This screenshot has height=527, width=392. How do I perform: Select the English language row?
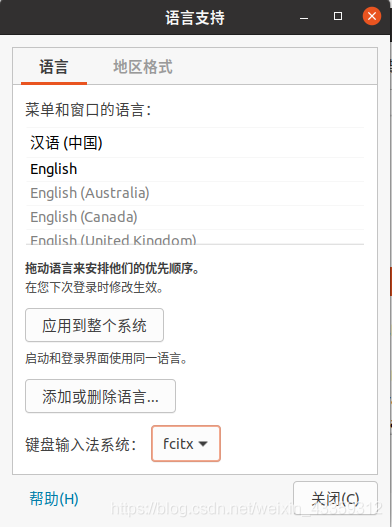pyautogui.click(x=195, y=169)
